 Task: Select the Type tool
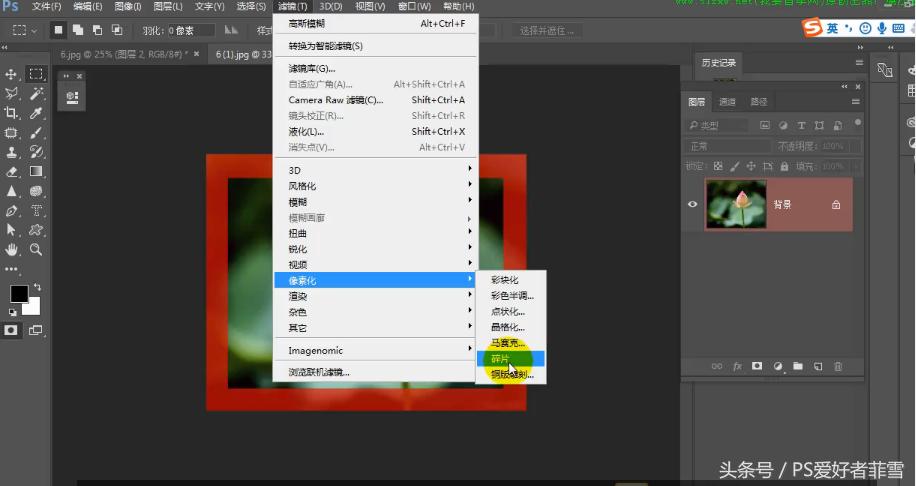(x=36, y=211)
